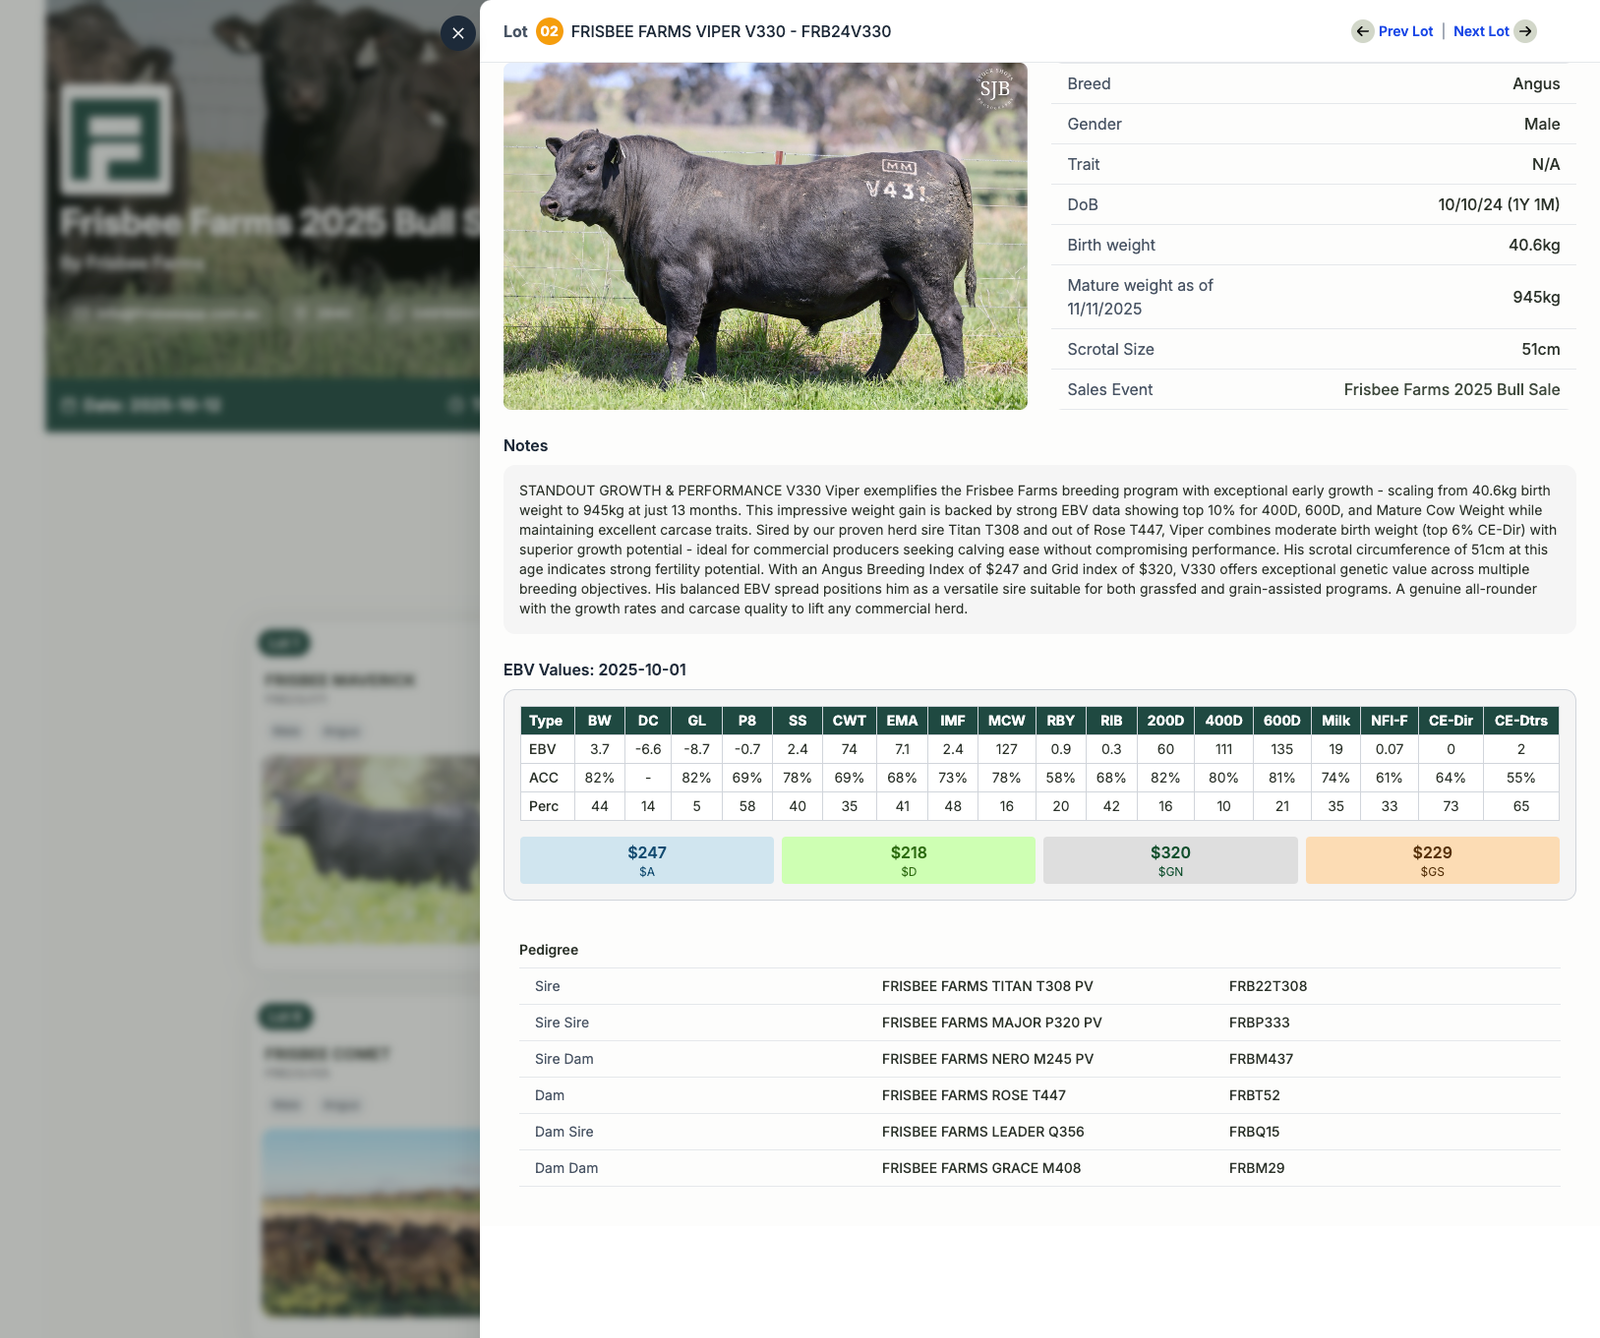Click the 400D column header
This screenshot has height=1338, width=1600.
1223,720
